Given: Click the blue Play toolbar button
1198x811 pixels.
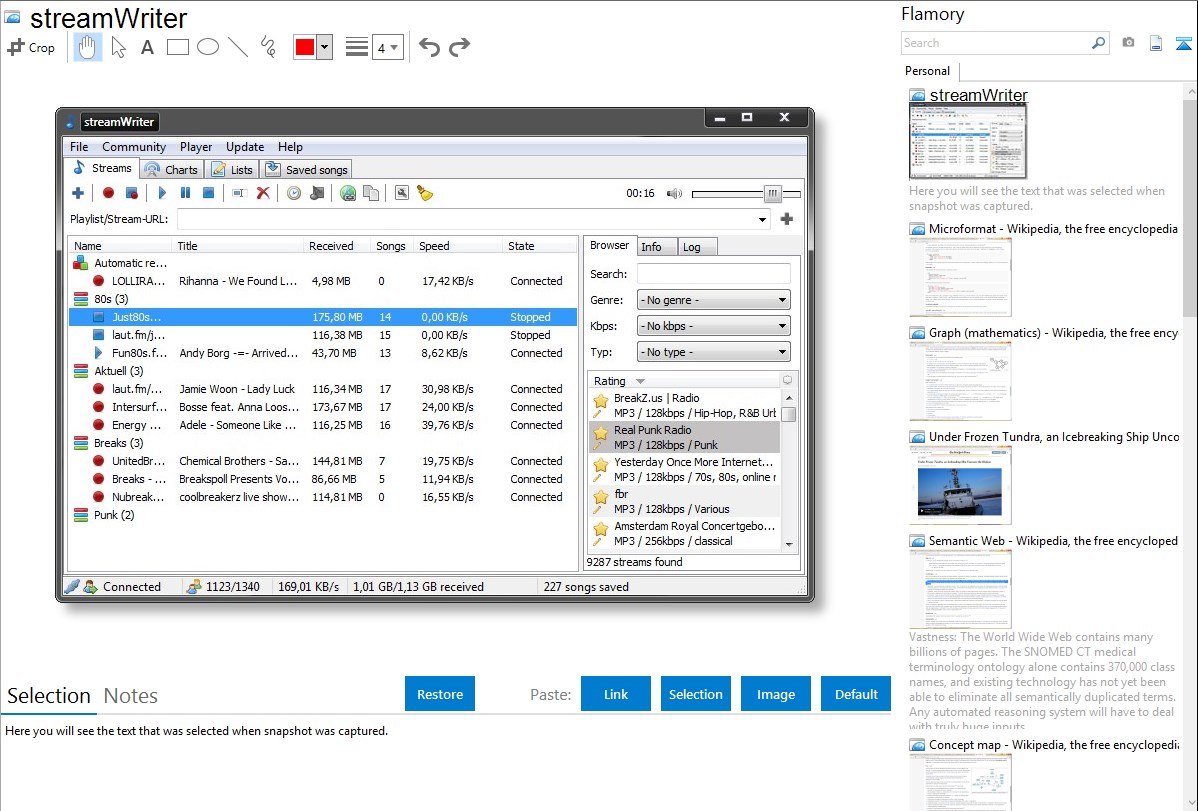Looking at the screenshot, I should coord(162,193).
